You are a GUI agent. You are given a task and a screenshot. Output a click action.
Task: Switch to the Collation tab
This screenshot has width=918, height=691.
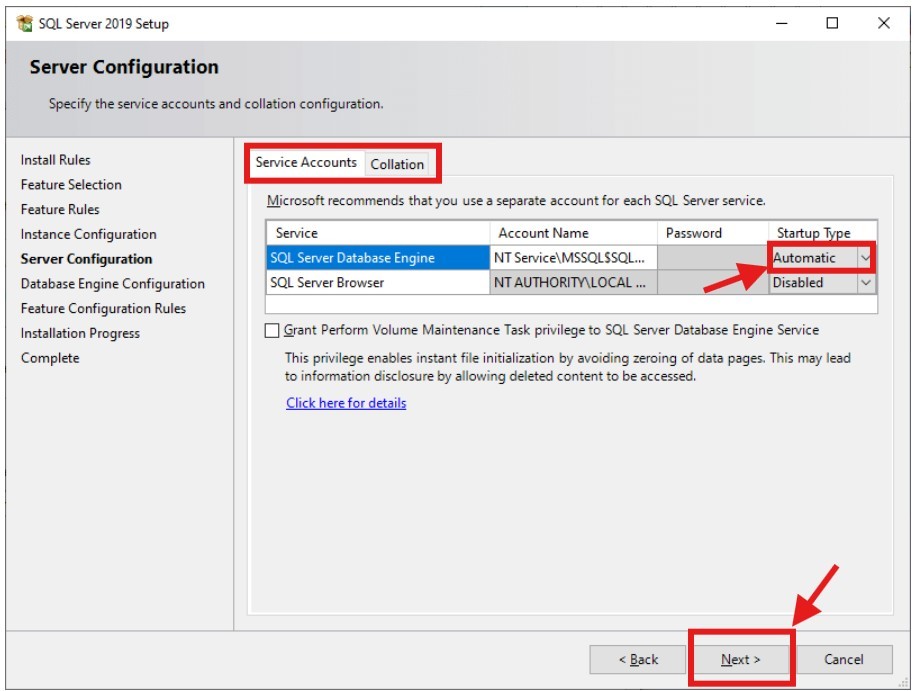coord(397,164)
